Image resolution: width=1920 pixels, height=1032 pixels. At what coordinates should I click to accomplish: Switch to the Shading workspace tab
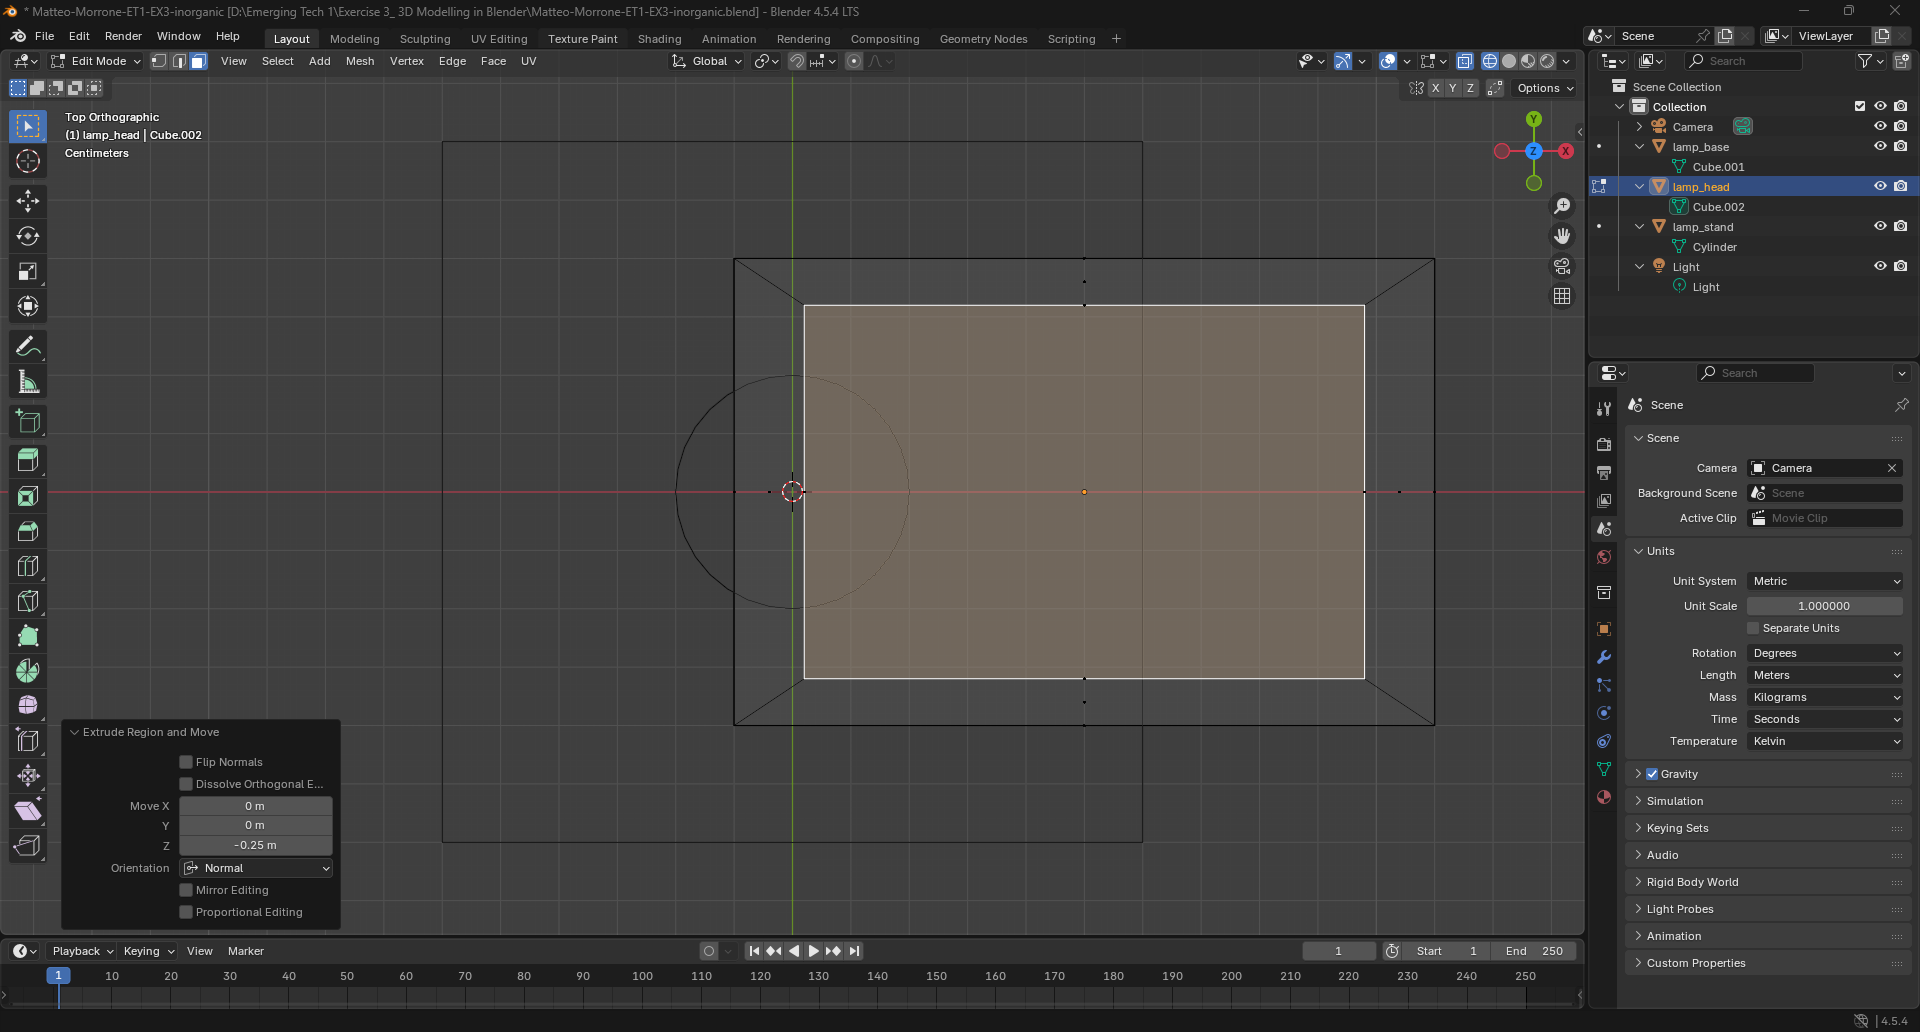point(659,39)
